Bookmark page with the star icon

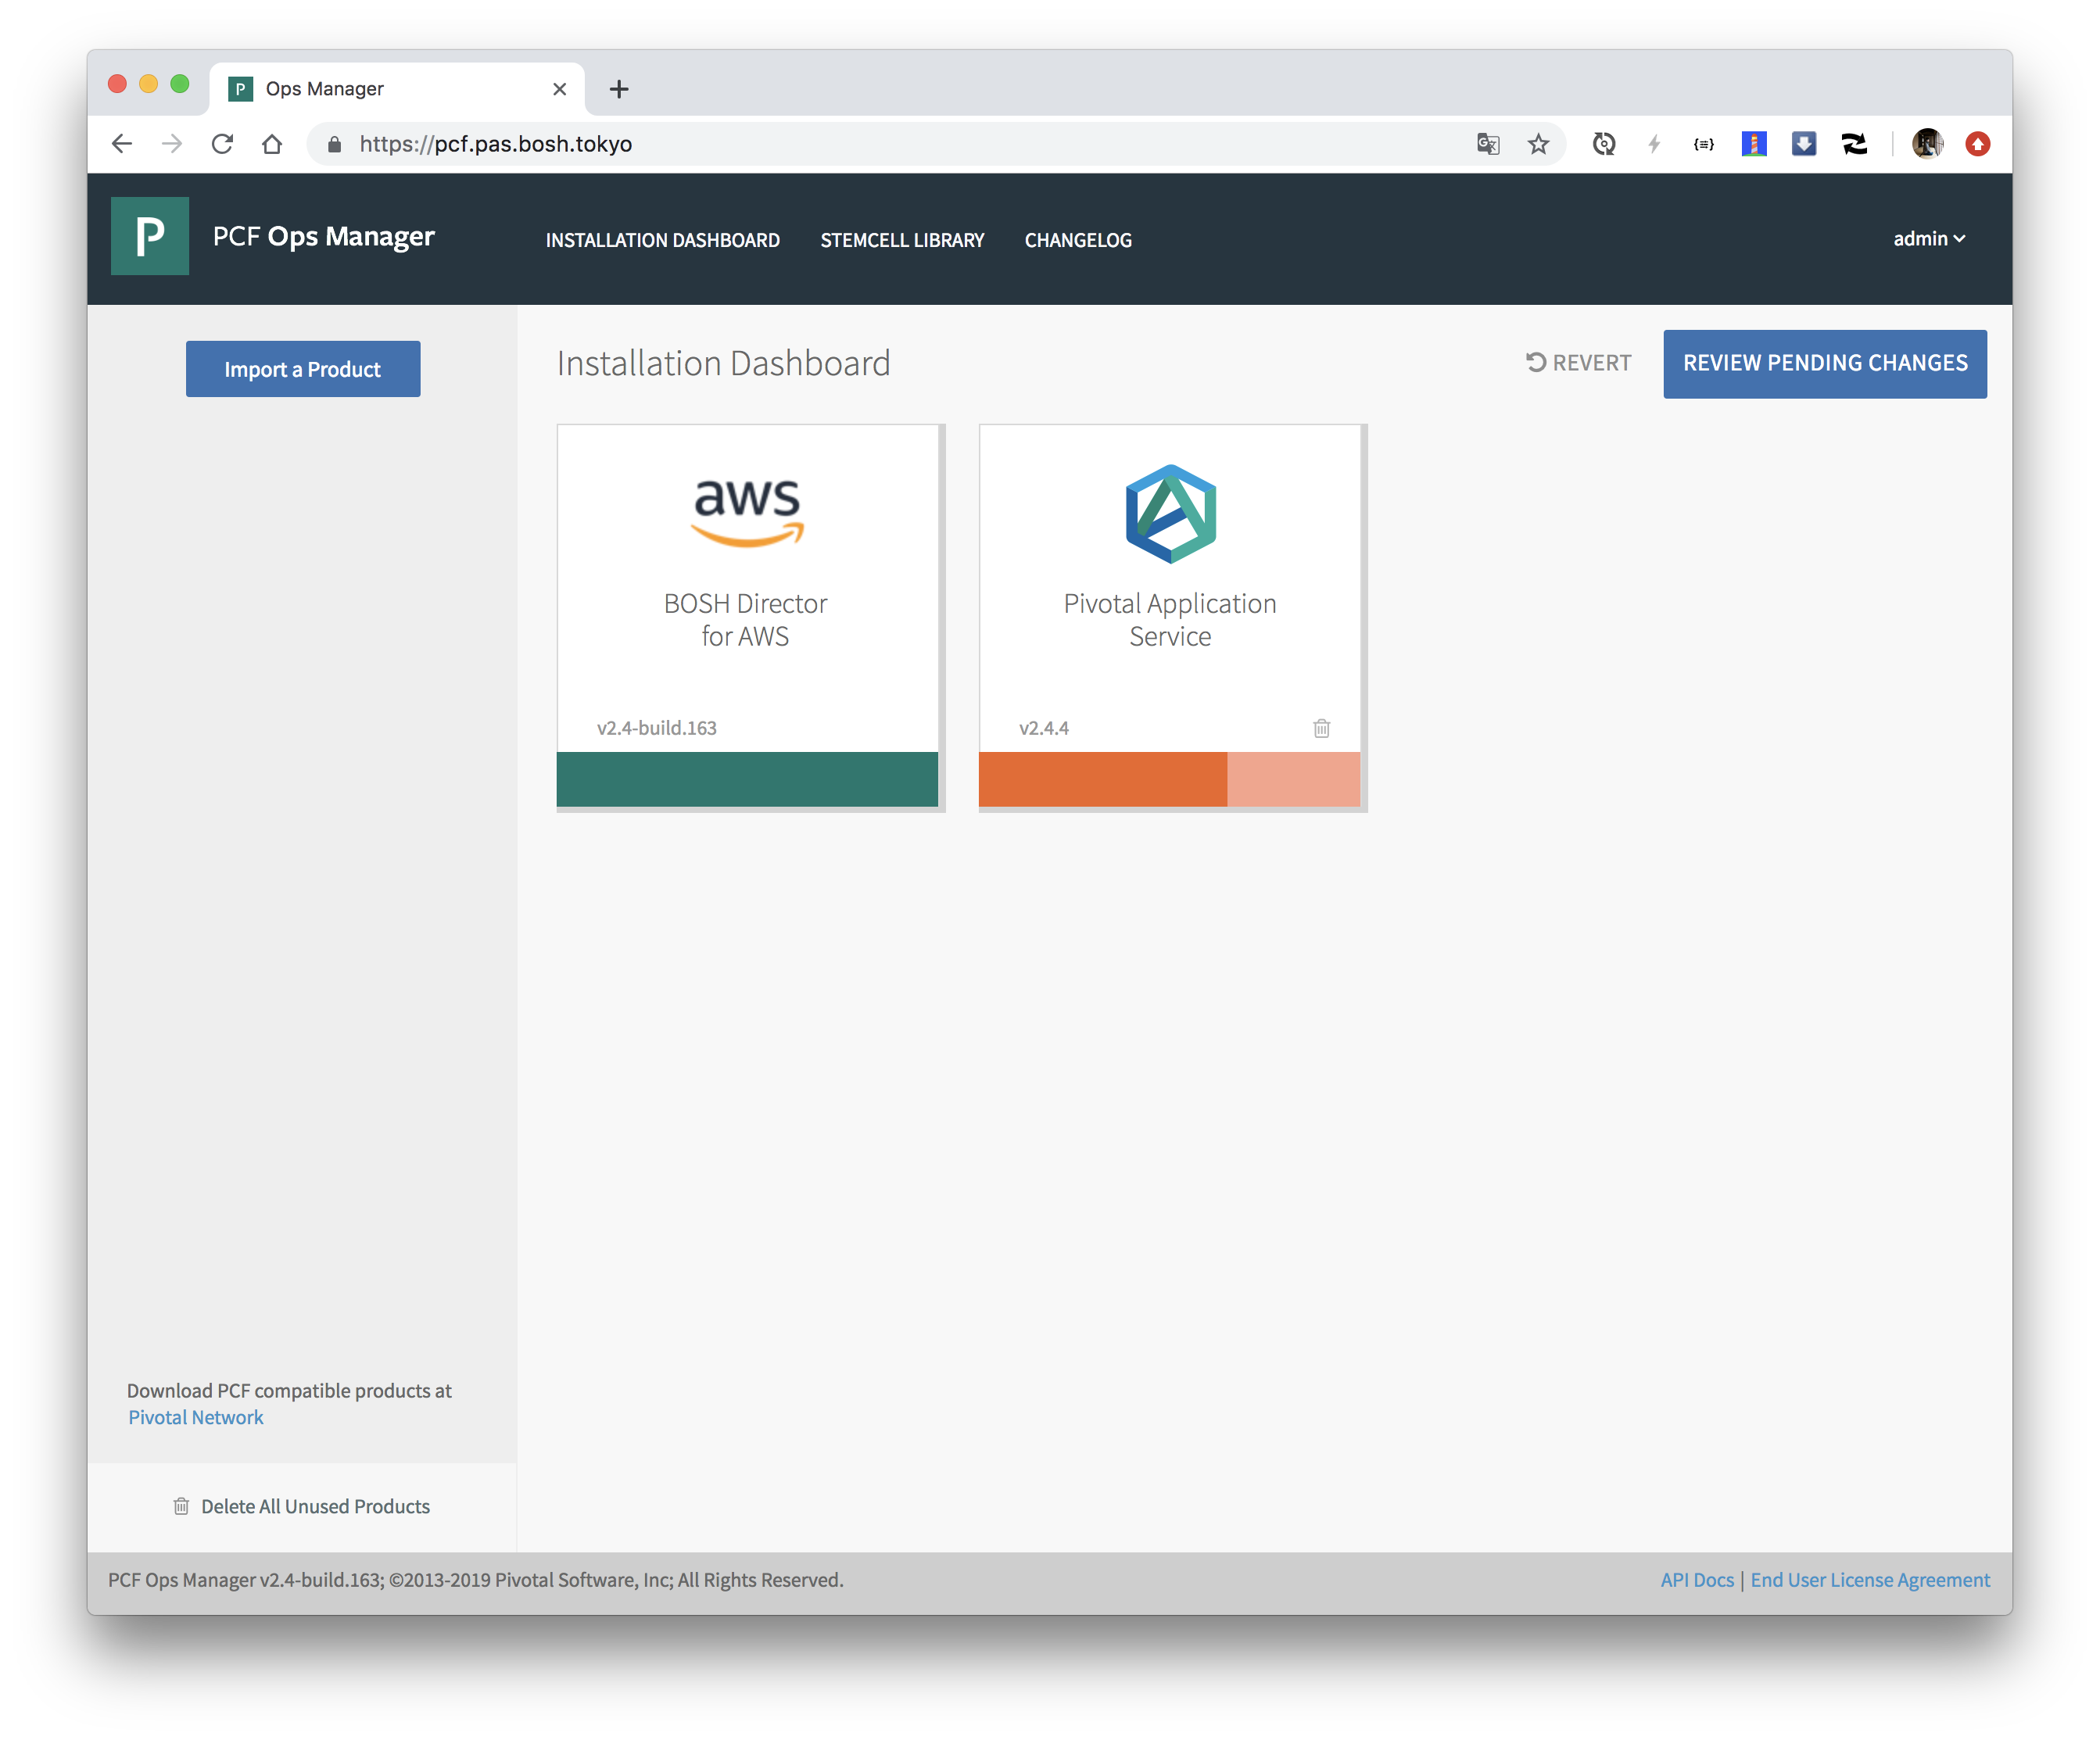(x=1538, y=144)
